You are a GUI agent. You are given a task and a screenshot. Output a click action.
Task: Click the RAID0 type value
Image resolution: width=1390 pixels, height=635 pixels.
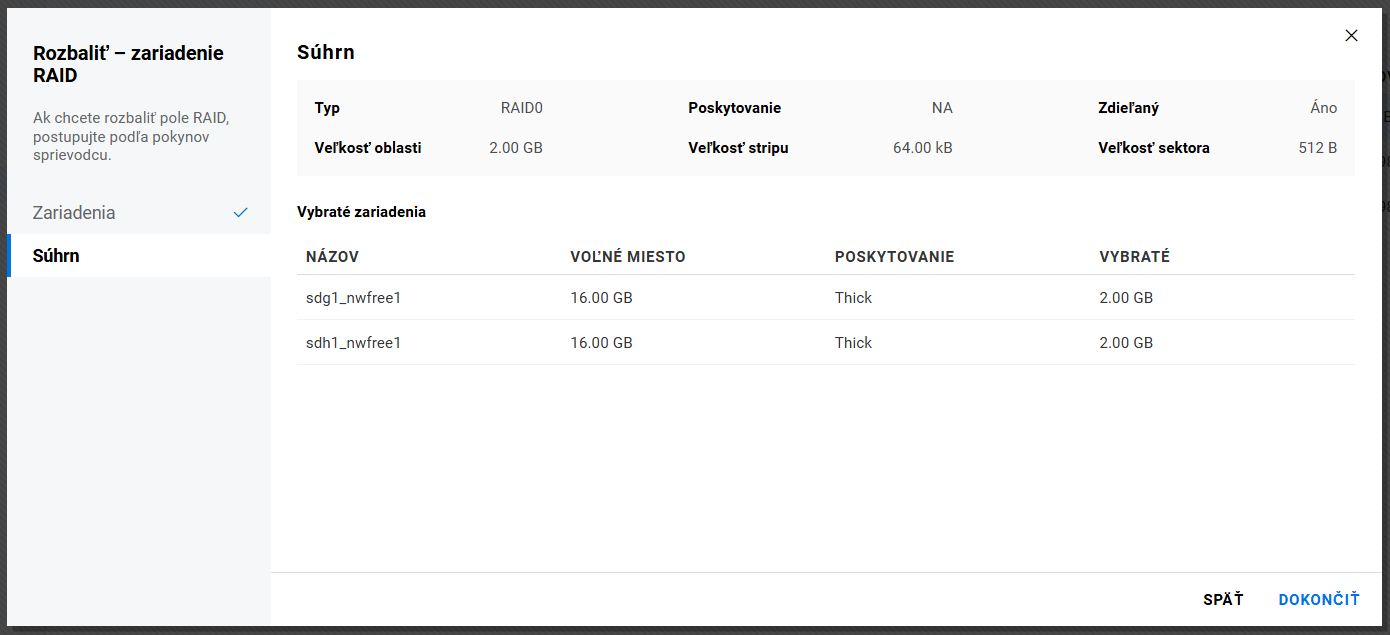[521, 108]
